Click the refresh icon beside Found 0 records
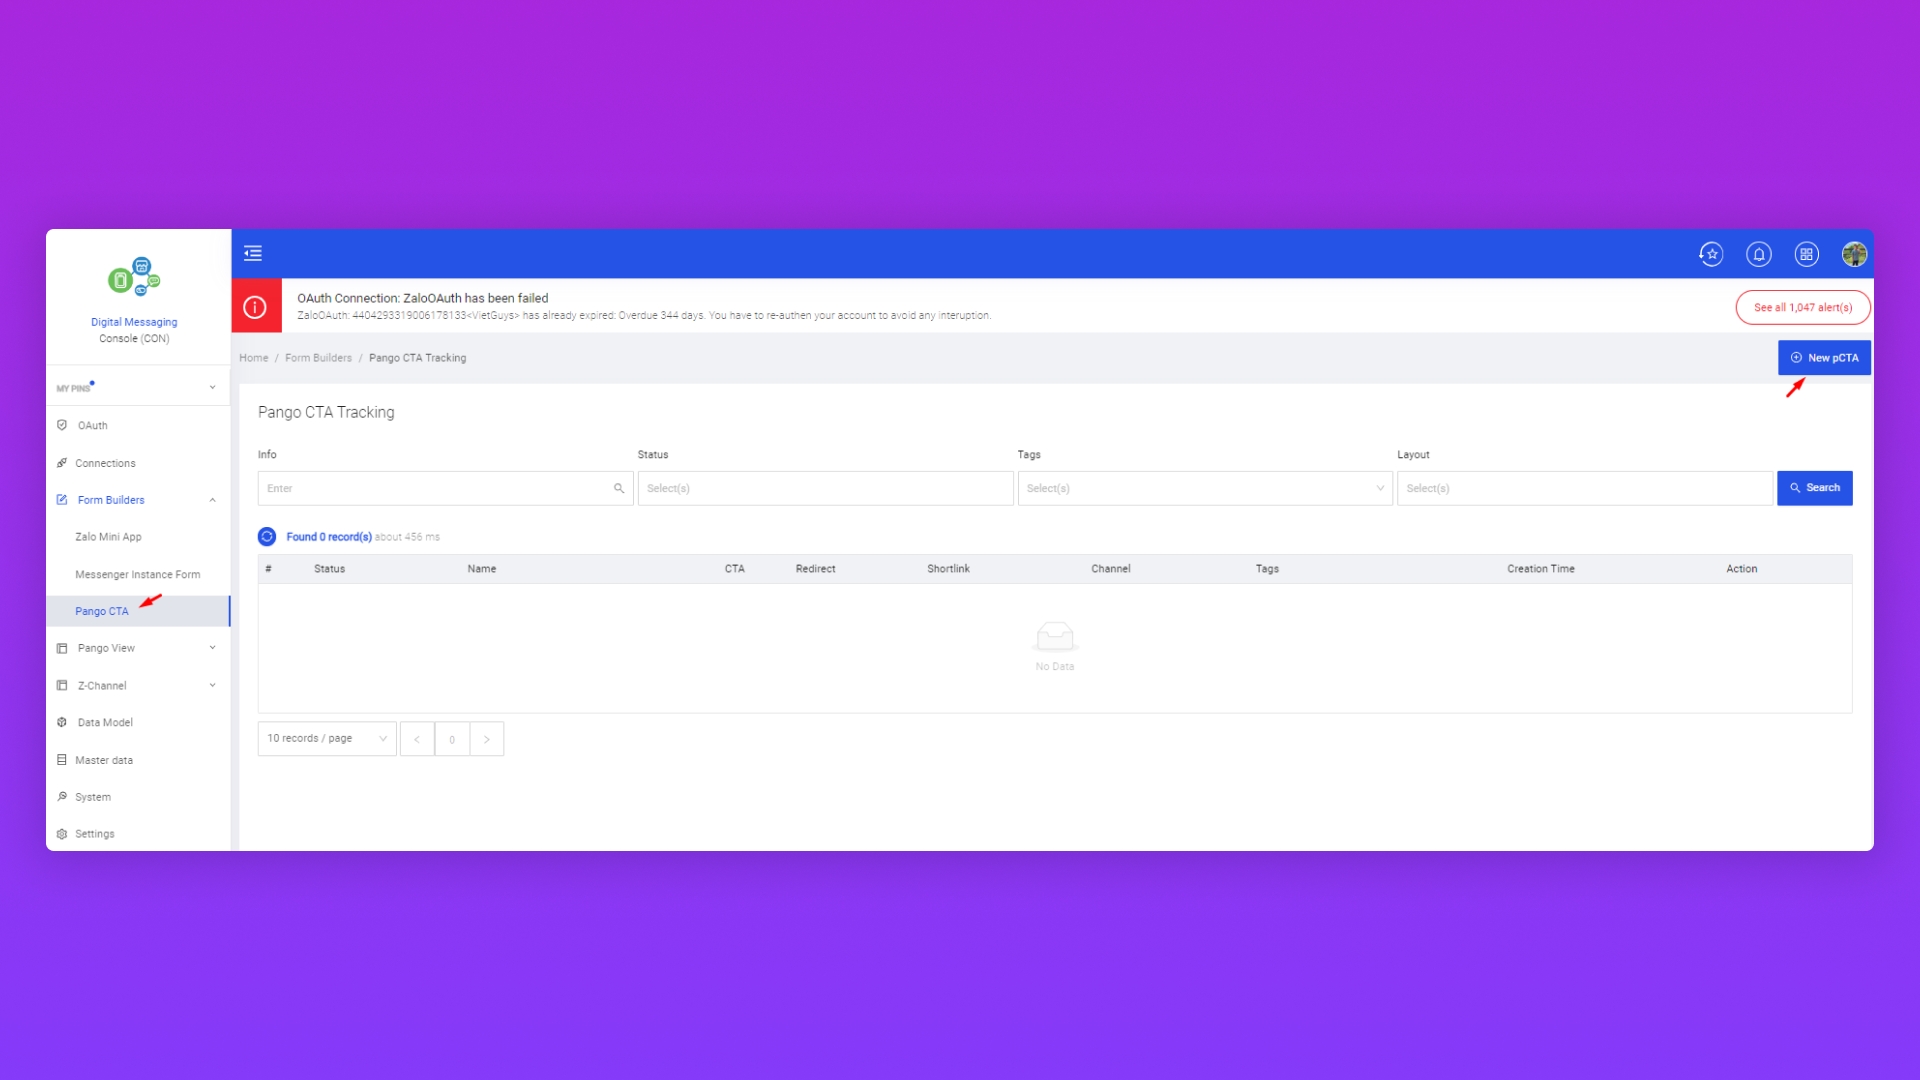 [x=267, y=537]
